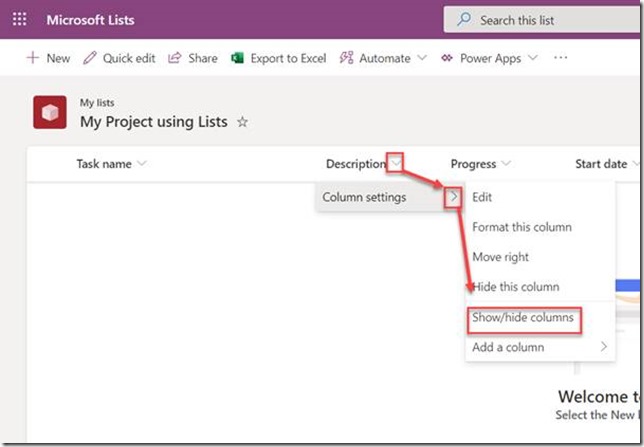Expand the Description column dropdown arrow
Viewport: 644px width, 447px height.
[397, 164]
